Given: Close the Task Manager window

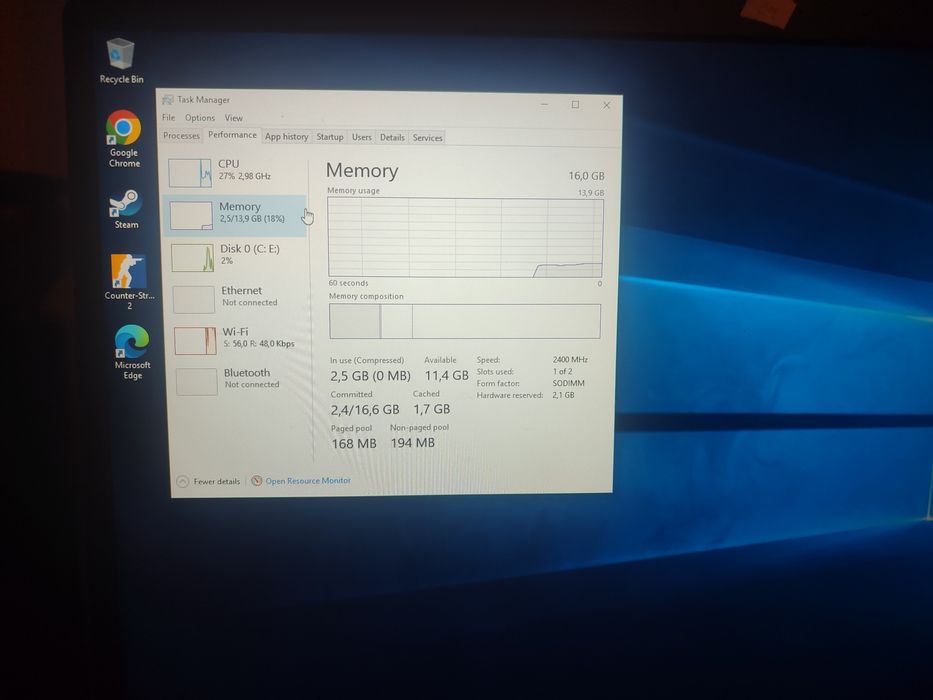Looking at the screenshot, I should point(606,105).
